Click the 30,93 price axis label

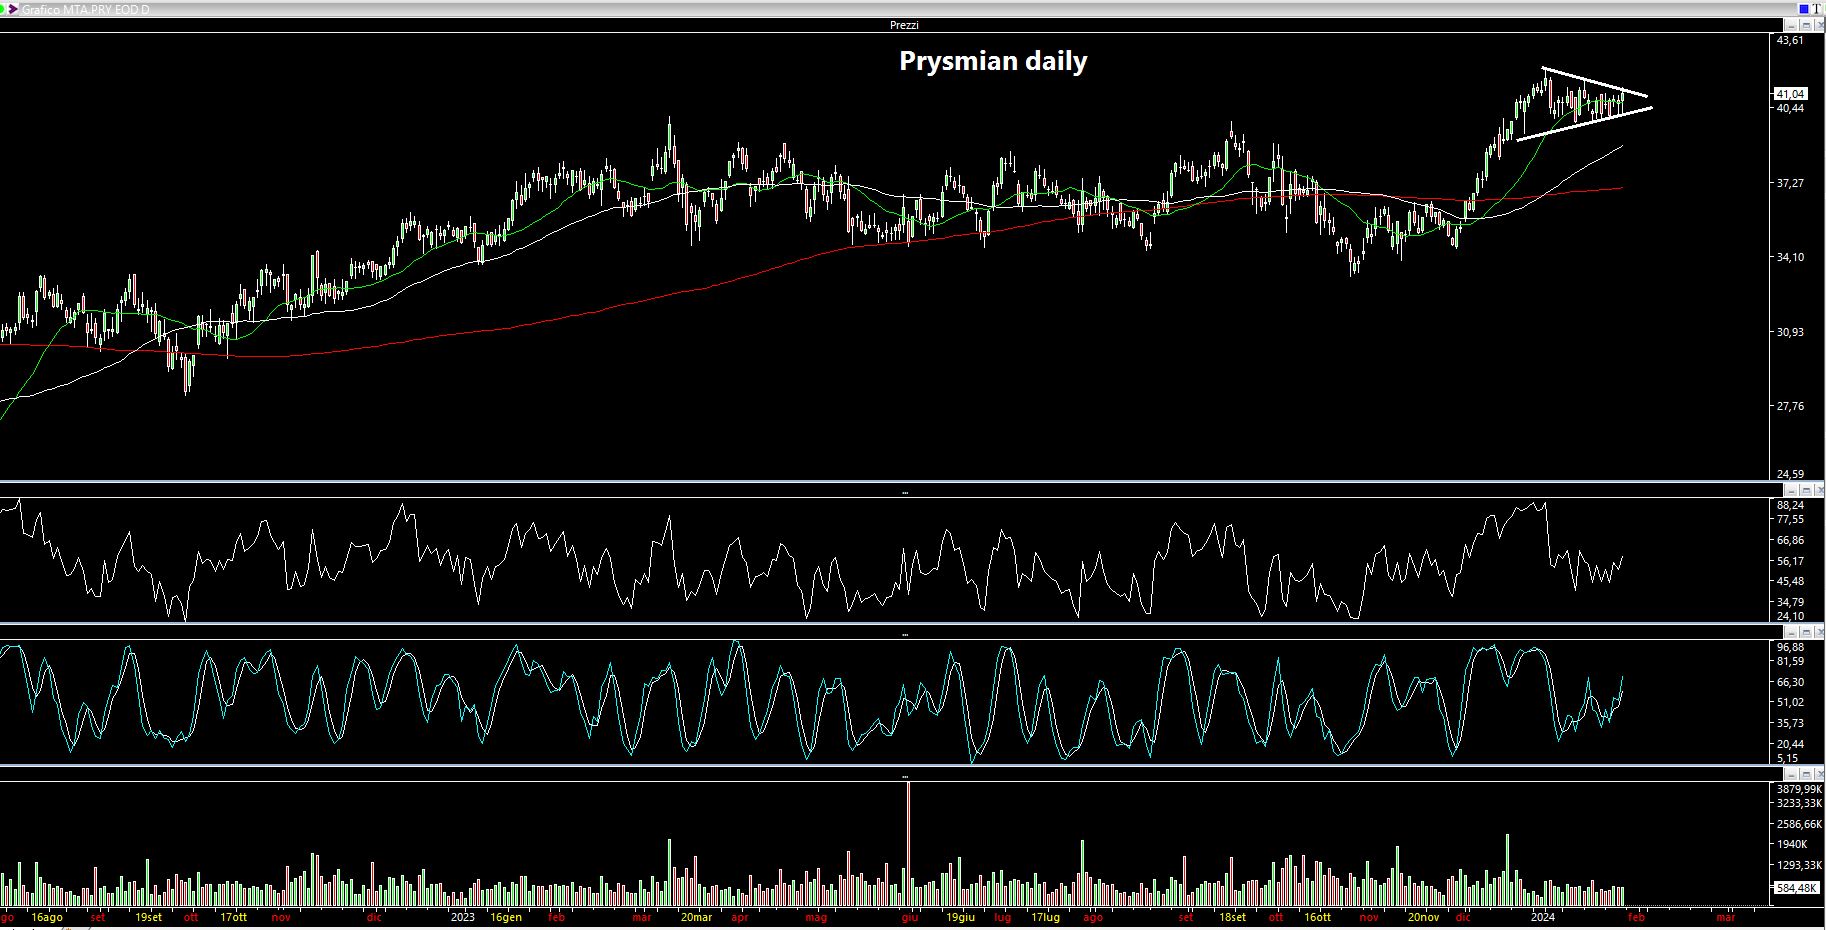coord(1790,332)
